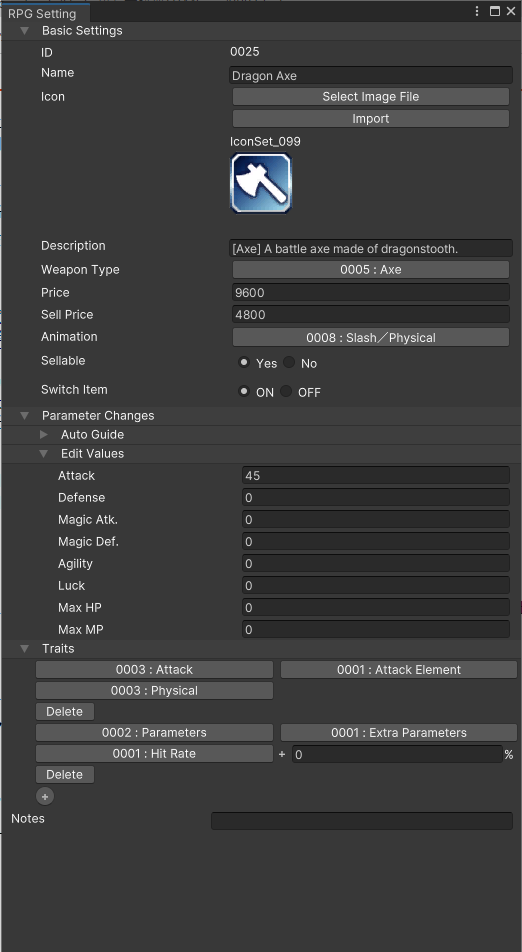Open the panel's three-dot options menu
The height and width of the screenshot is (952, 522).
click(x=477, y=11)
